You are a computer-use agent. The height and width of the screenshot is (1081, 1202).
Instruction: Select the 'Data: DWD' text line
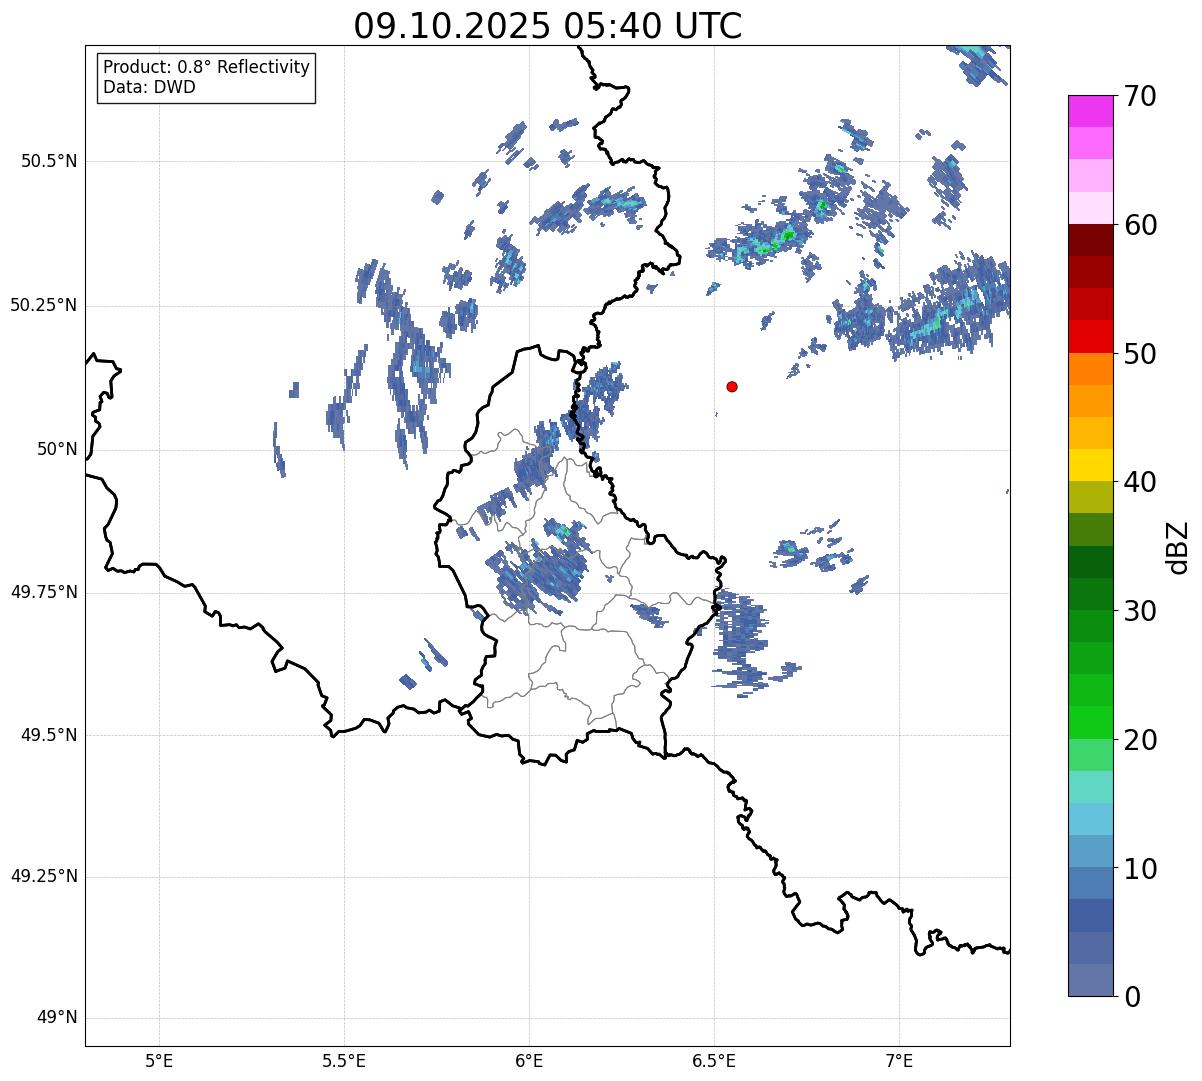click(149, 87)
